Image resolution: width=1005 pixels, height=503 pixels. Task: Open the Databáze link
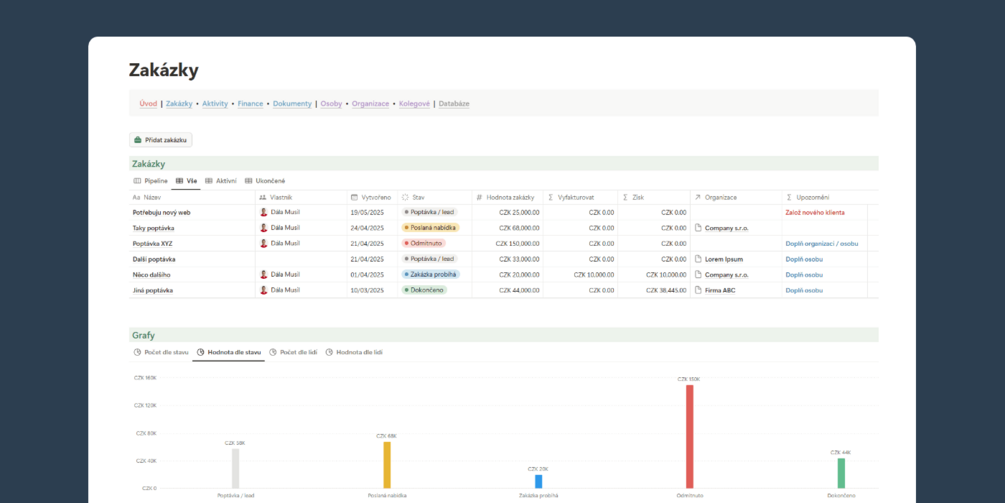[454, 104]
